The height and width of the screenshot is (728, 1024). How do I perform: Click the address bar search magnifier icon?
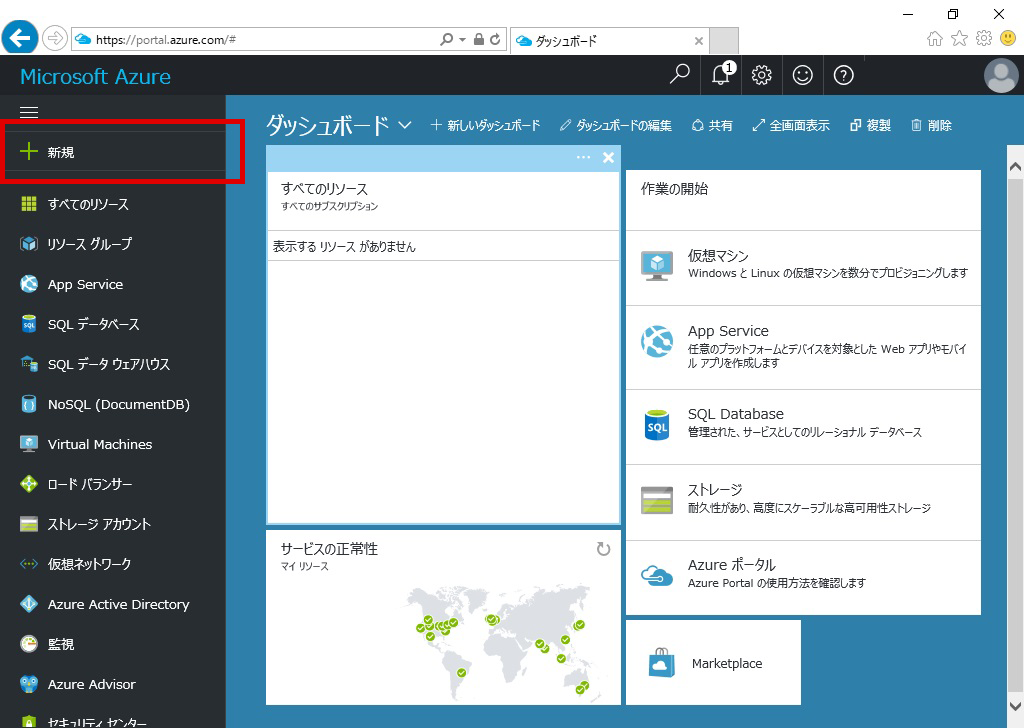[447, 39]
